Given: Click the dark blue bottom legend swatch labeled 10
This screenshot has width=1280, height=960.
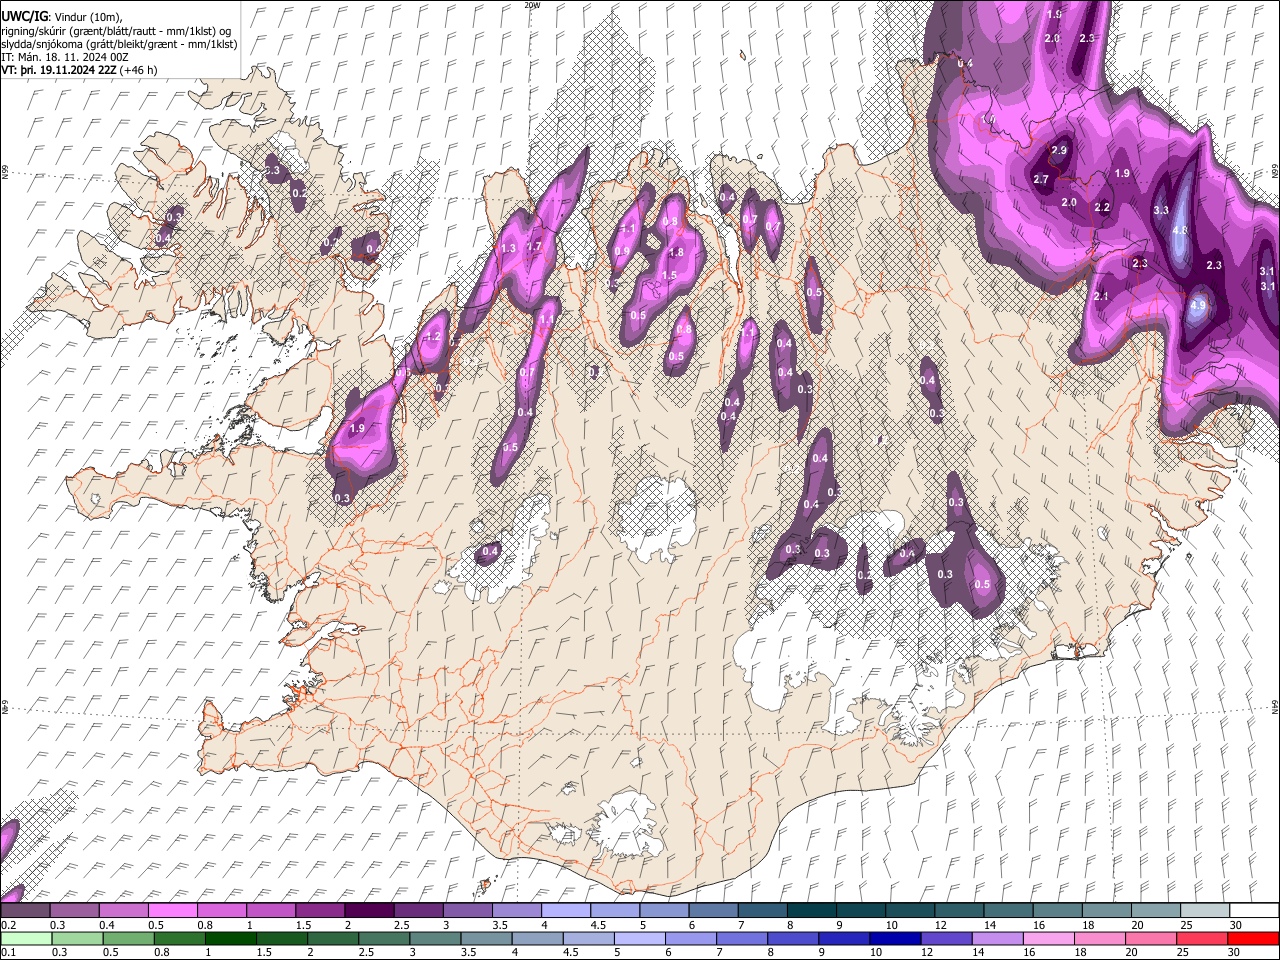Looking at the screenshot, I should point(896,938).
